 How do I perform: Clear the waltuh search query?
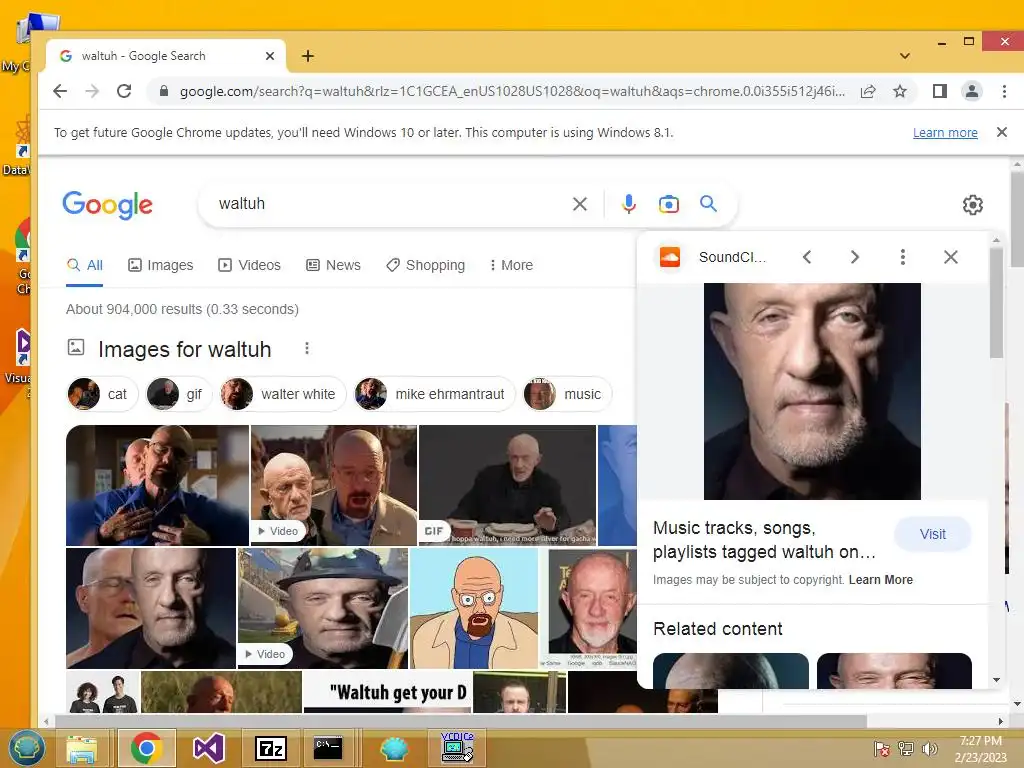tap(579, 204)
